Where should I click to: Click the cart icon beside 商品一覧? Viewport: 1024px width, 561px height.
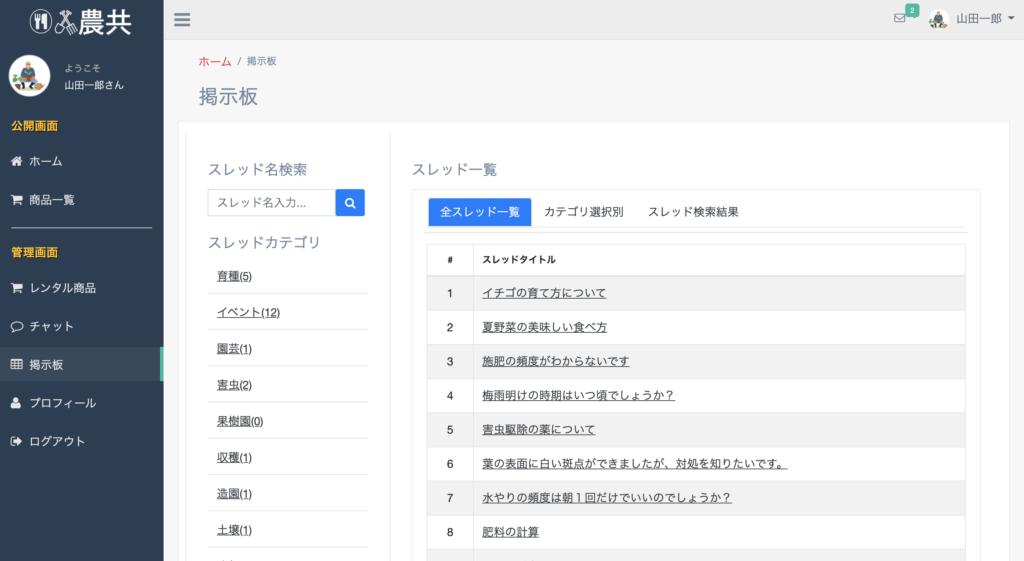(x=17, y=200)
